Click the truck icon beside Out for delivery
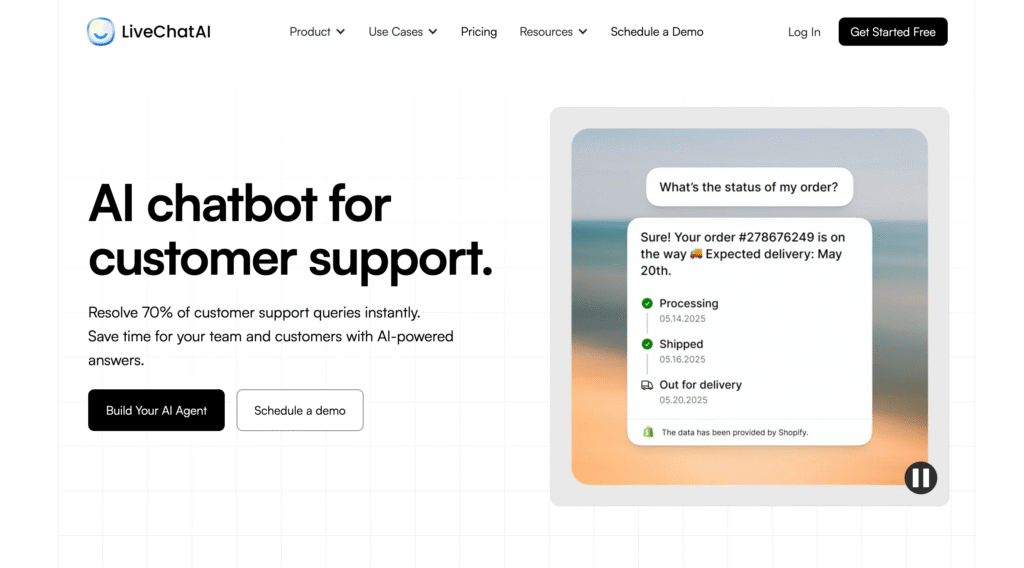 click(647, 385)
